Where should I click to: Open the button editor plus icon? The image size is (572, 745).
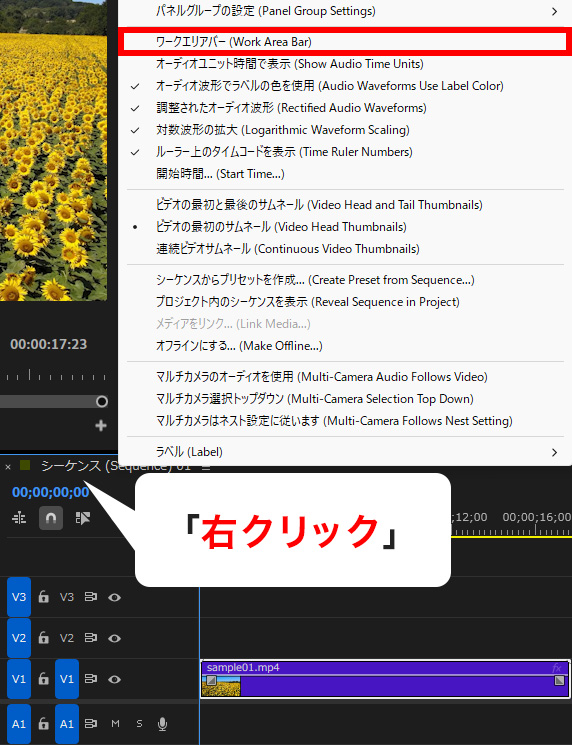(x=101, y=425)
